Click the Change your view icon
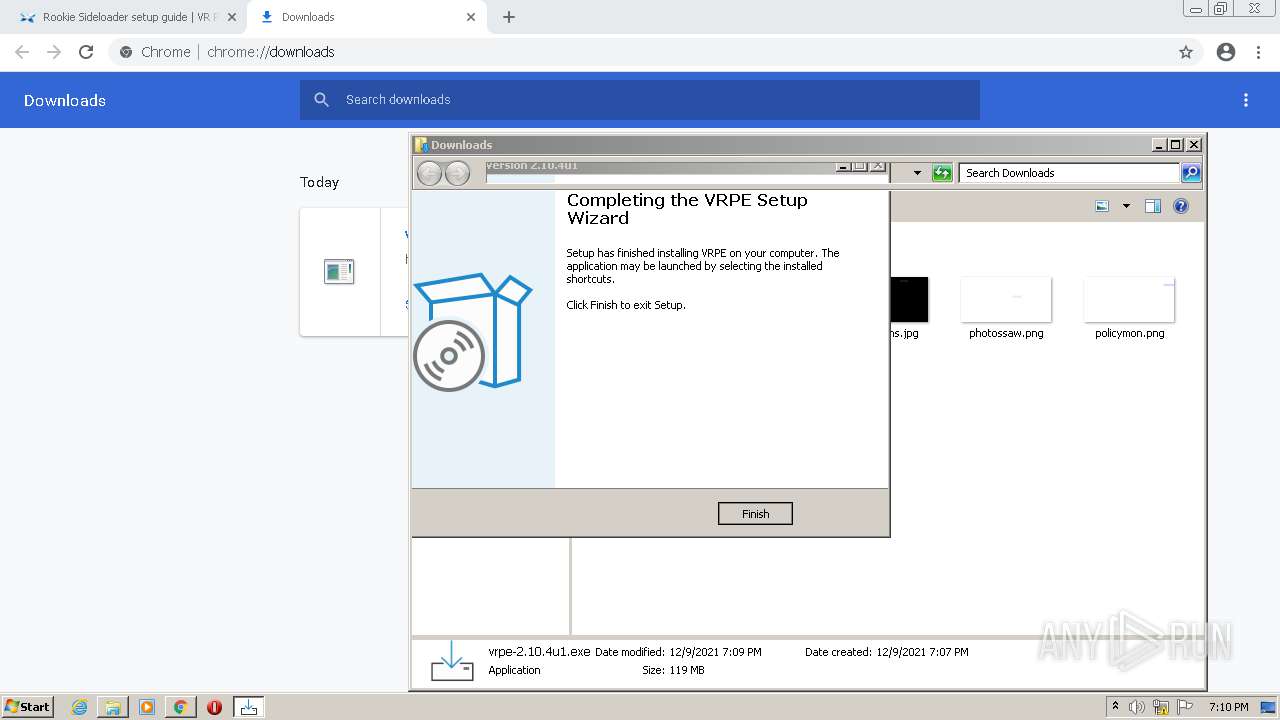Image resolution: width=1280 pixels, height=720 pixels. (x=1102, y=206)
